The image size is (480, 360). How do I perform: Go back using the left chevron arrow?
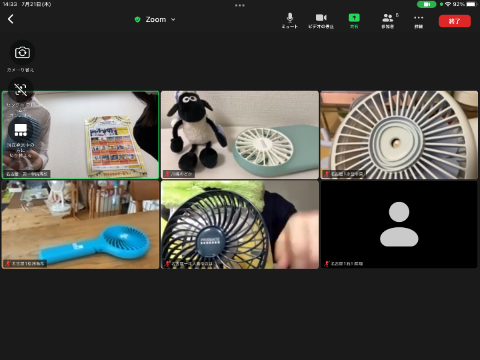pos(11,19)
